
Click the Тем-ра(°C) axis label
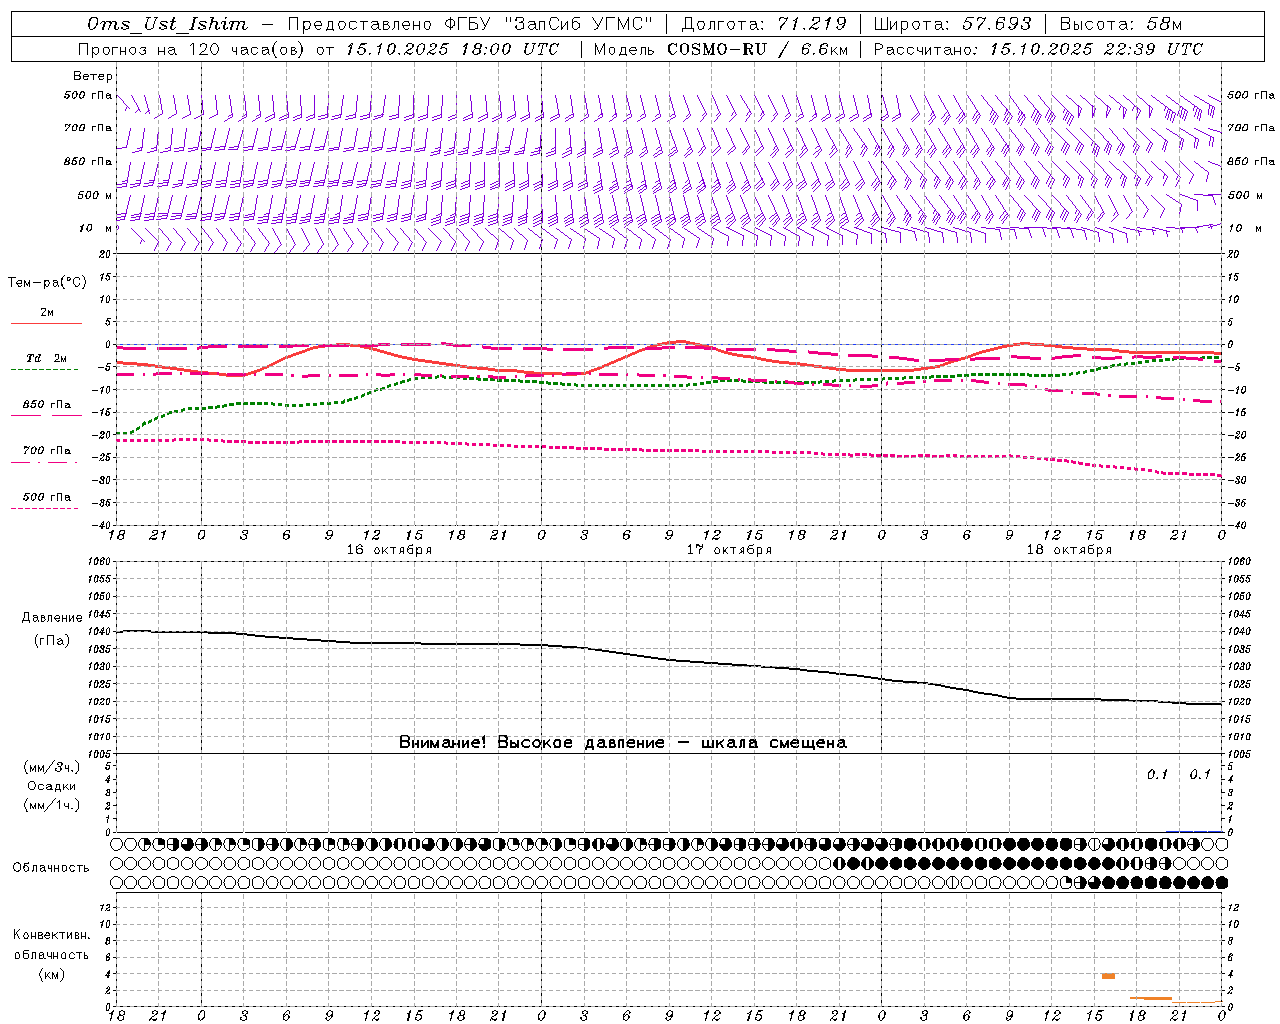47,283
